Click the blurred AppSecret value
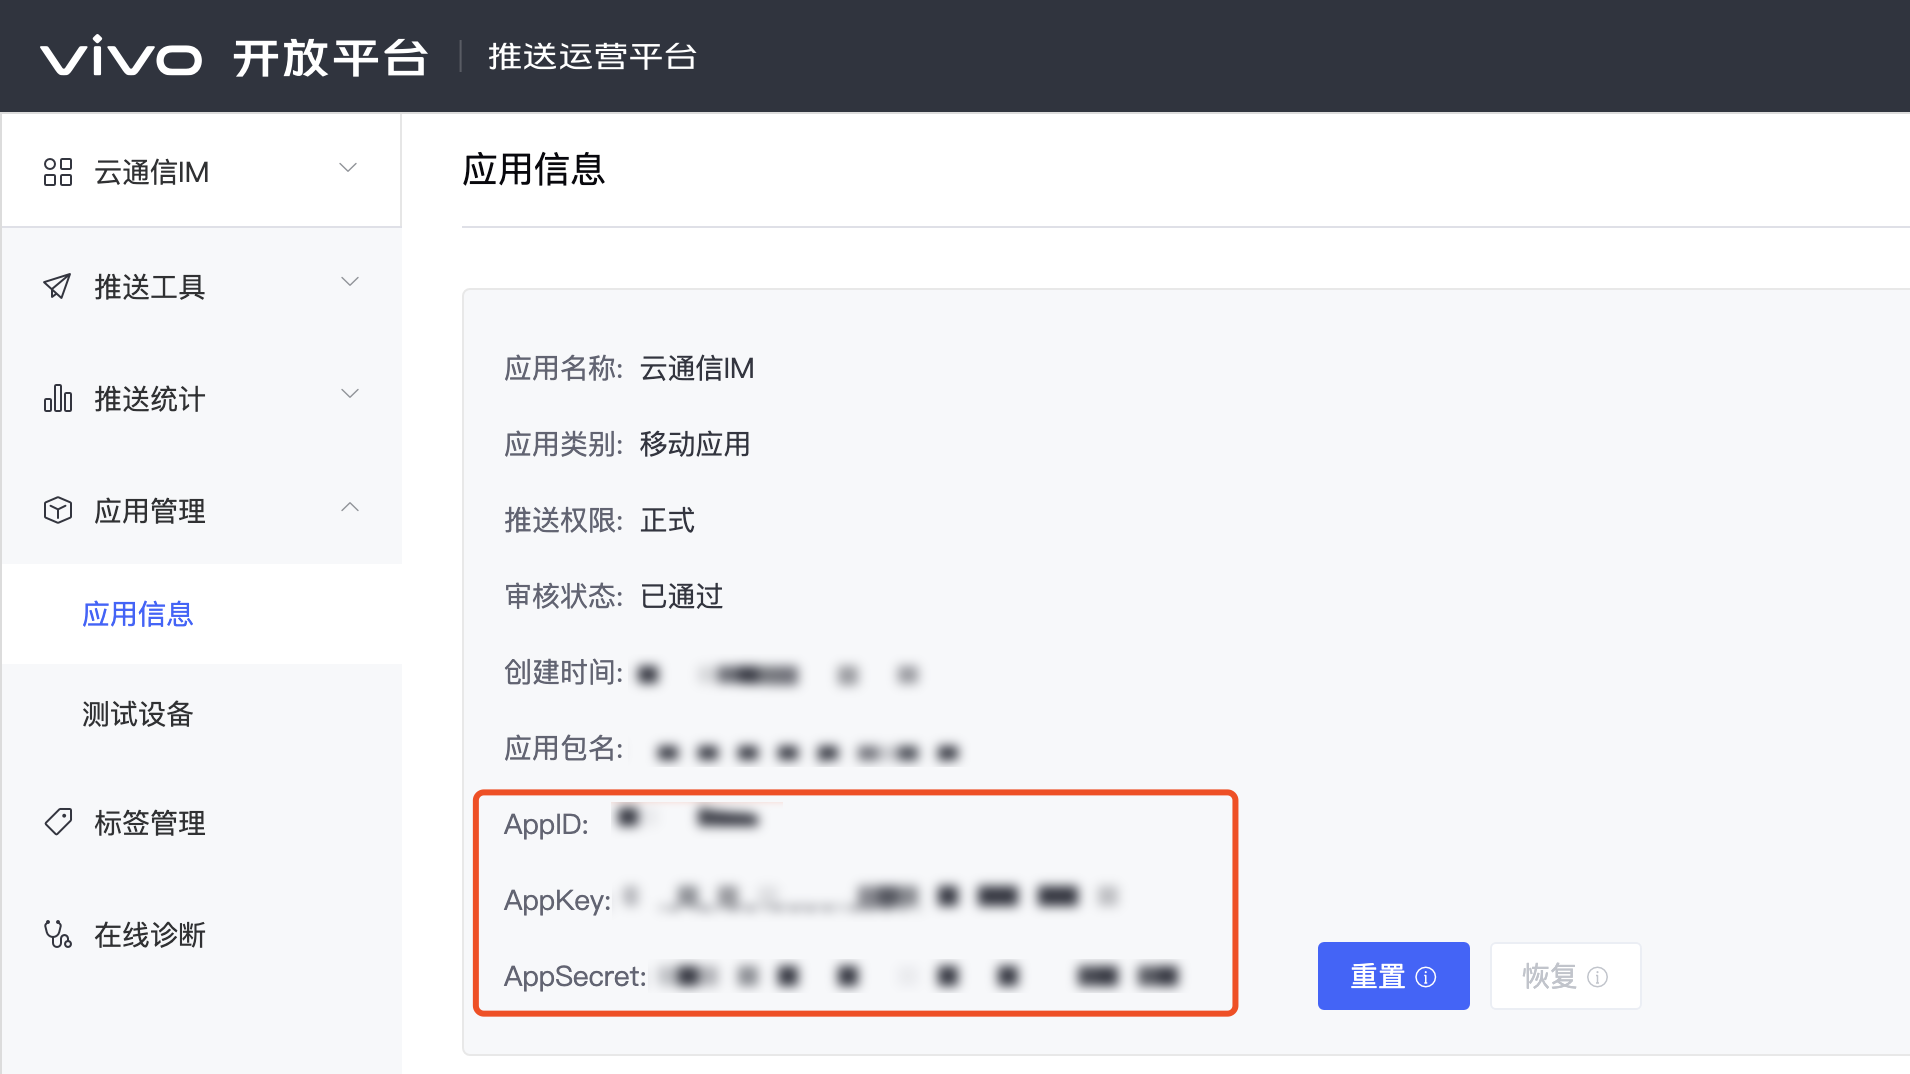 919,975
